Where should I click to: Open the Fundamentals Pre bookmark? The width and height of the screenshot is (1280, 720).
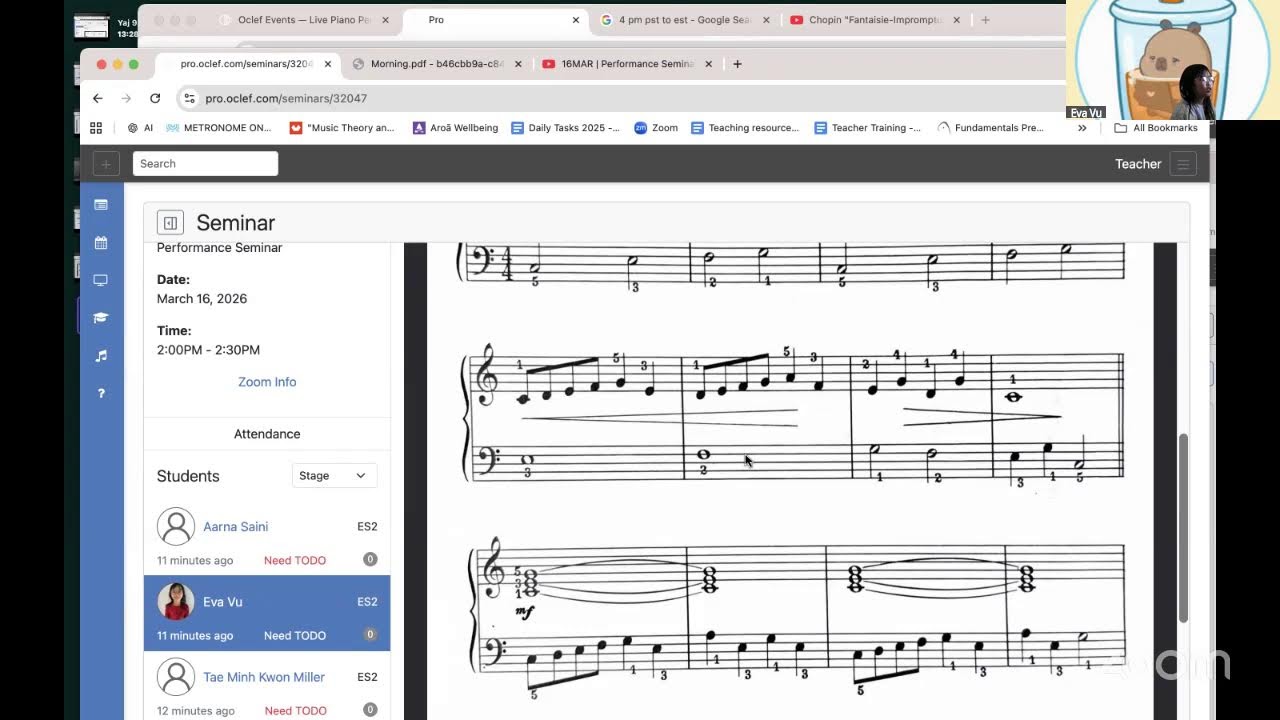coord(991,128)
